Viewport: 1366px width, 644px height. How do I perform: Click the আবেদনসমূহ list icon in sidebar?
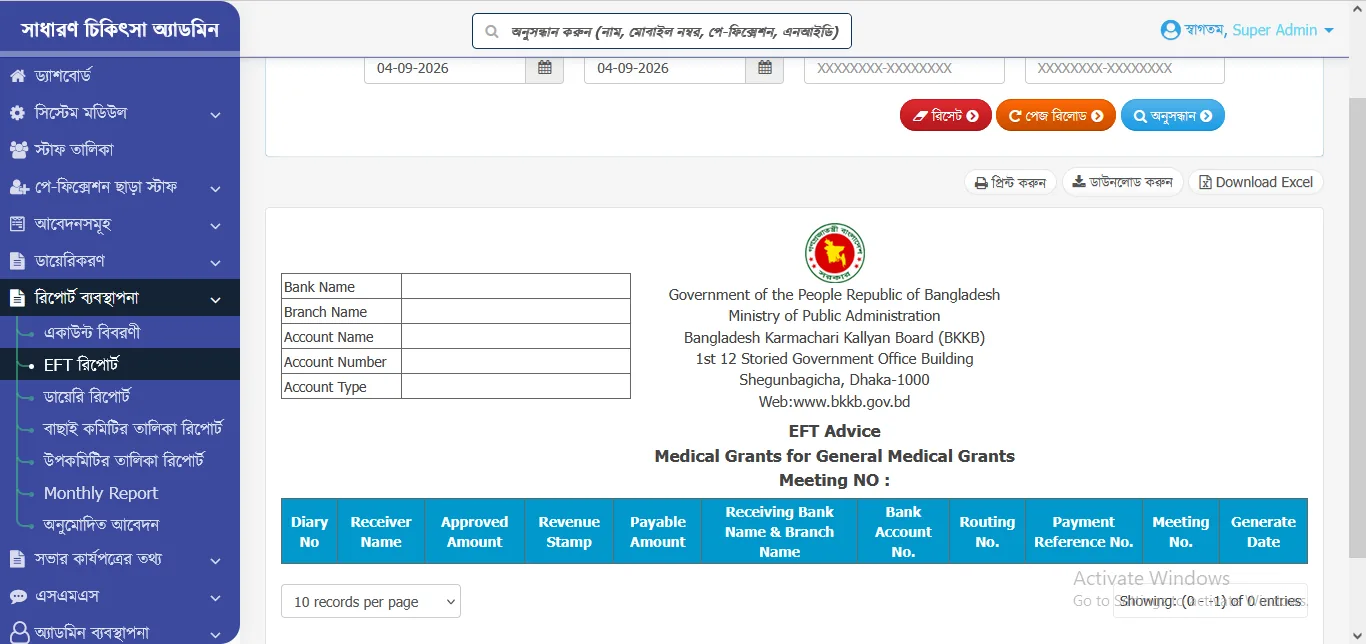[17, 225]
